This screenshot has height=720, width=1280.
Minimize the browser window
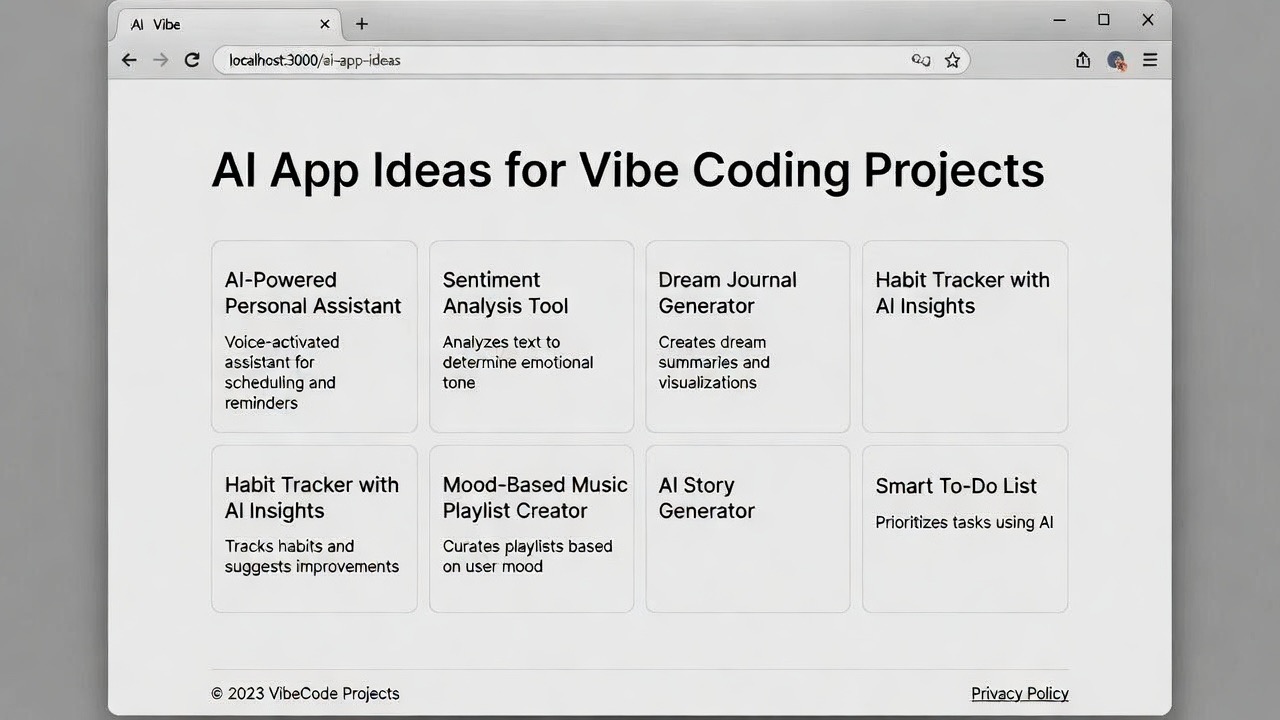pos(1060,20)
